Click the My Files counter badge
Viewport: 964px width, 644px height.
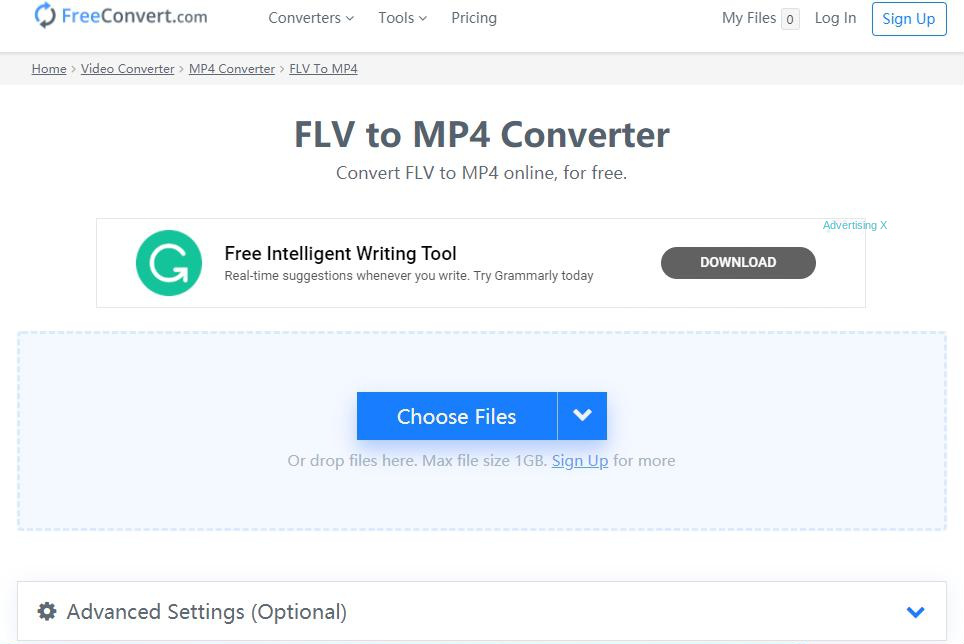tap(790, 19)
